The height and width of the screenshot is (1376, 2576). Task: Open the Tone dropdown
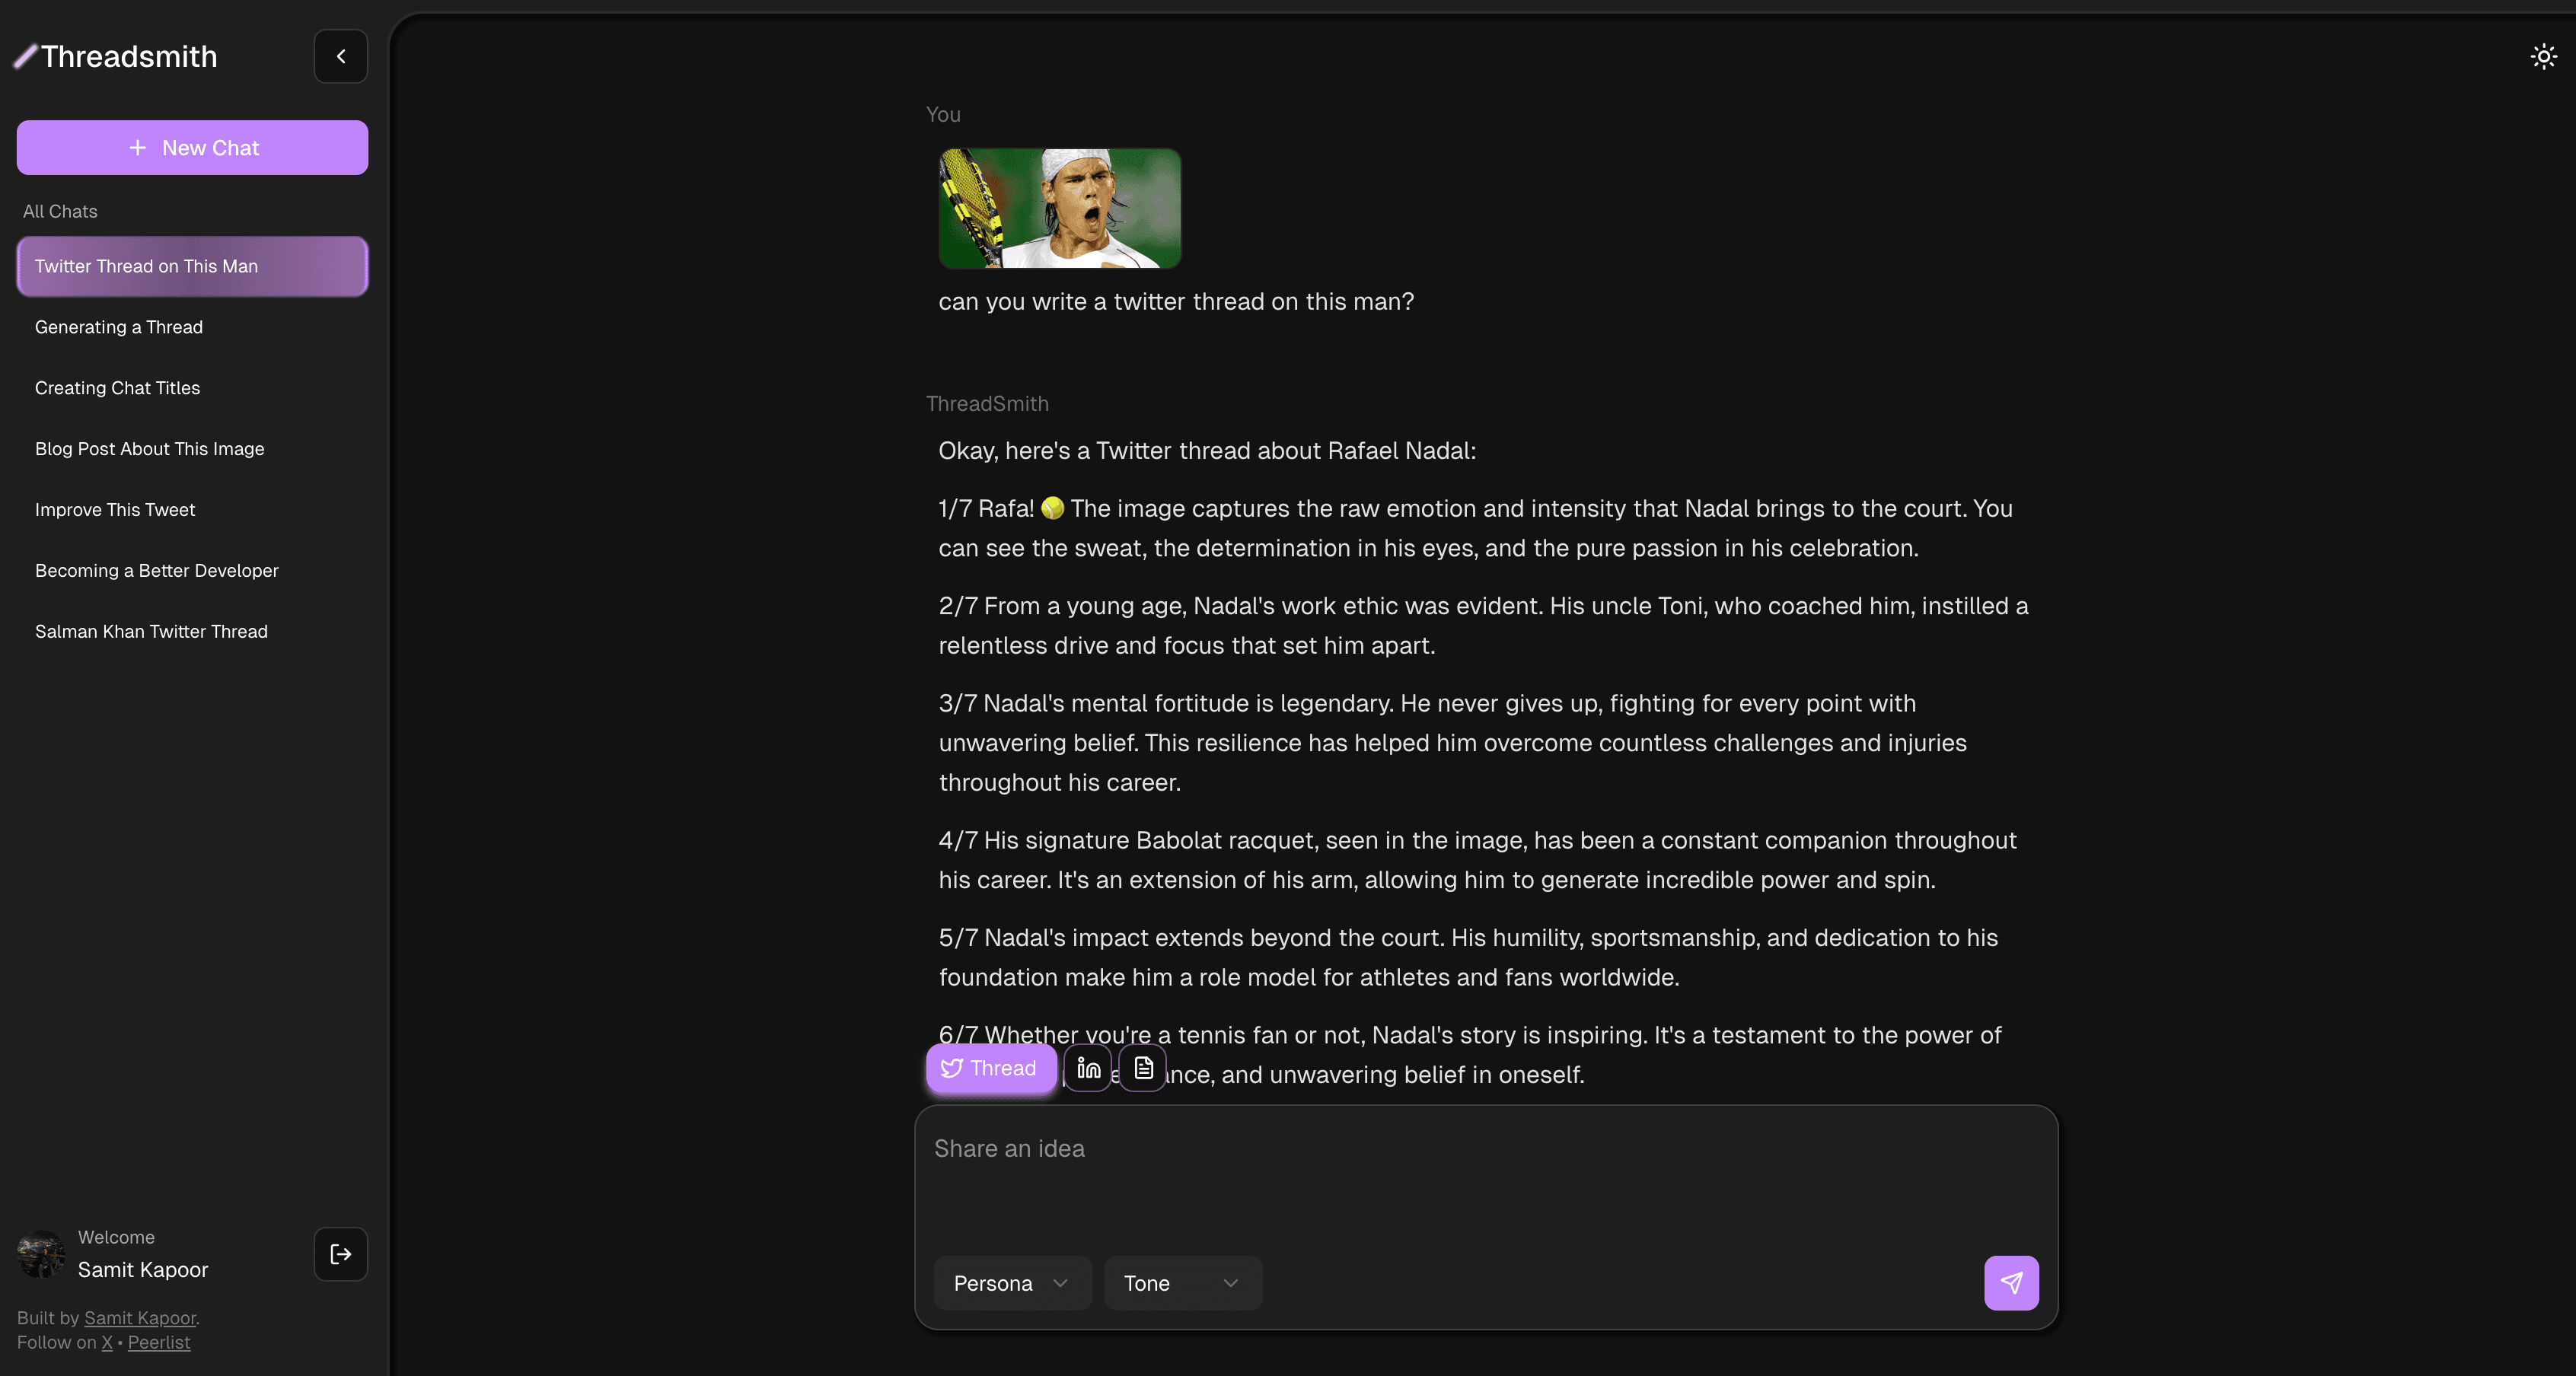point(1182,1283)
